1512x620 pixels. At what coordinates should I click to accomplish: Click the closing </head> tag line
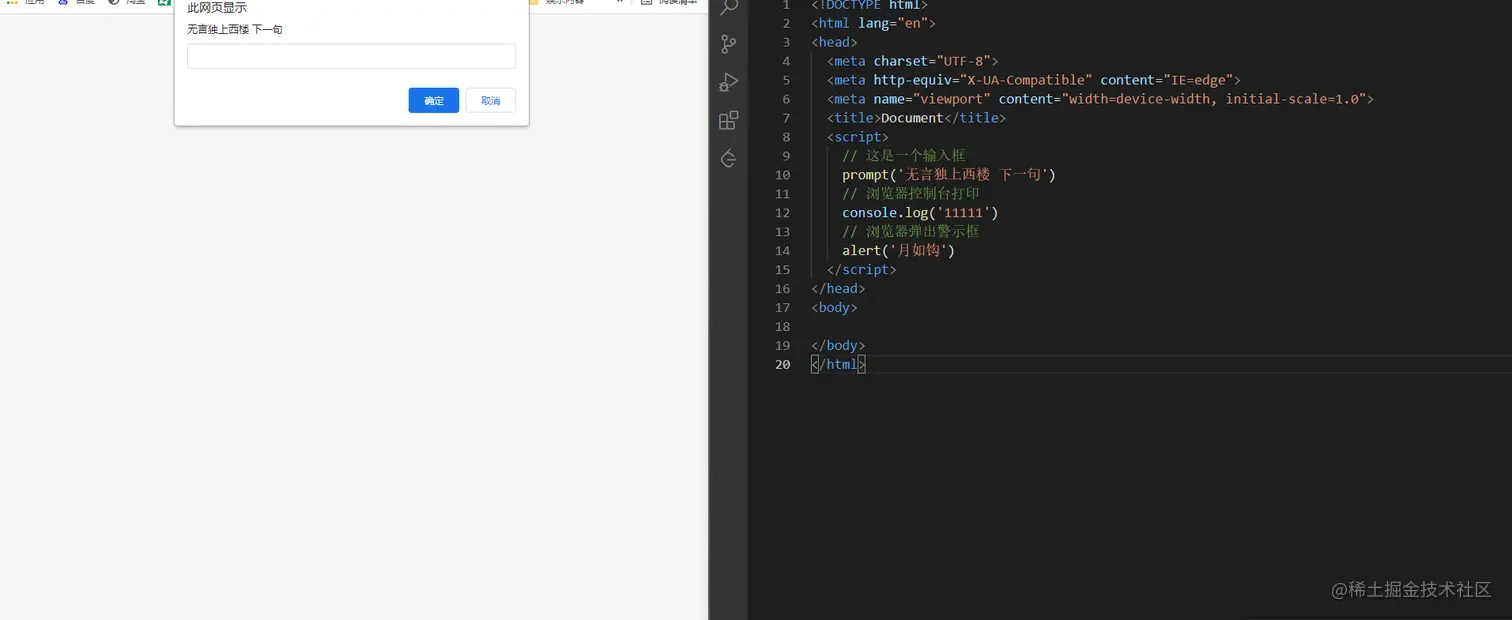pyautogui.click(x=838, y=289)
